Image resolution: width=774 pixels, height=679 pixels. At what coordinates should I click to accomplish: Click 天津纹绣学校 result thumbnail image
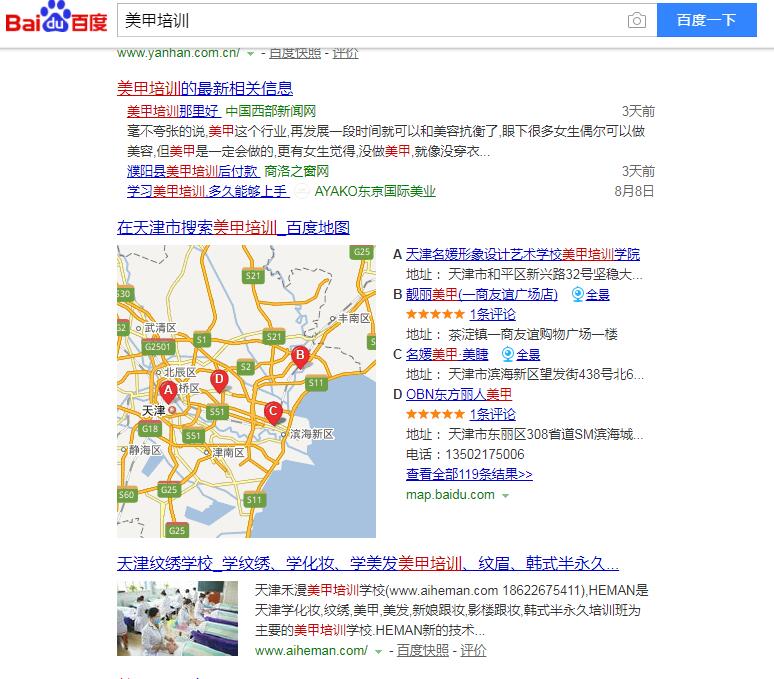(x=177, y=618)
